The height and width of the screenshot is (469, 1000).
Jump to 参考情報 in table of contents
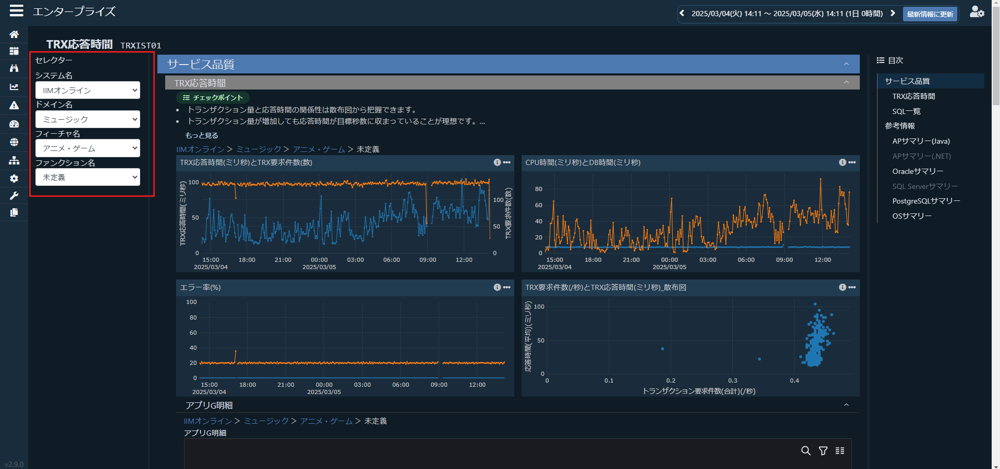click(x=900, y=126)
